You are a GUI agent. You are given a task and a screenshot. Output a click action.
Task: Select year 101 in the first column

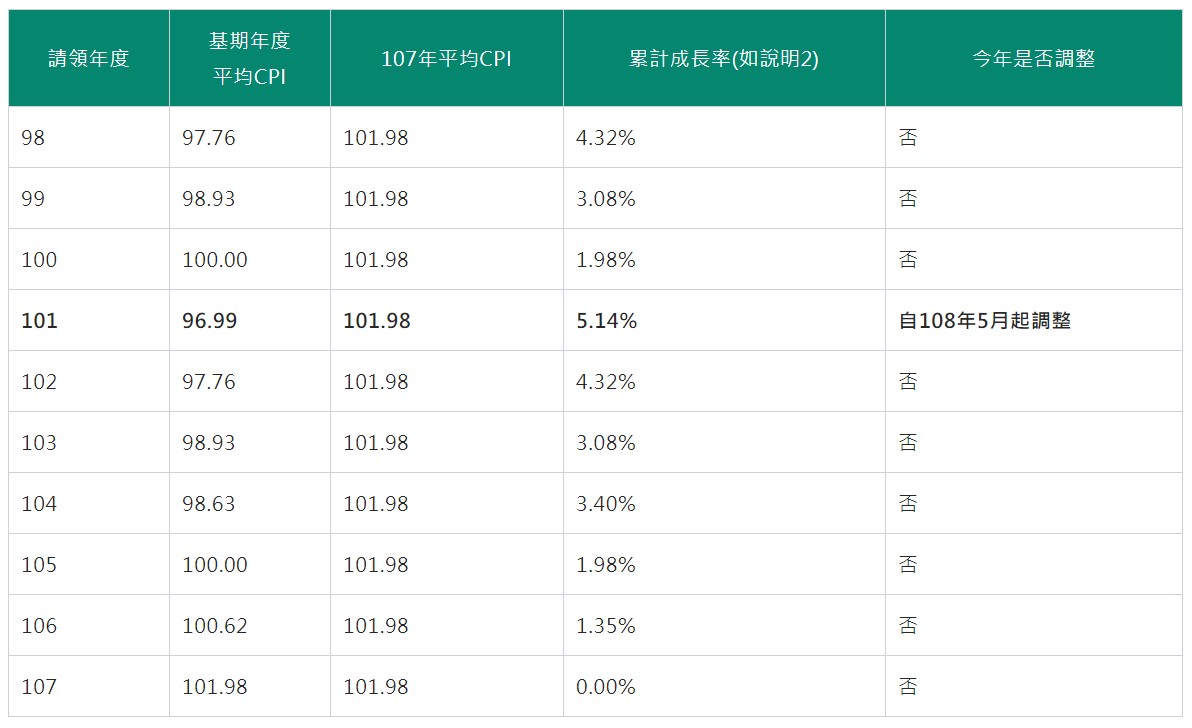tap(40, 321)
